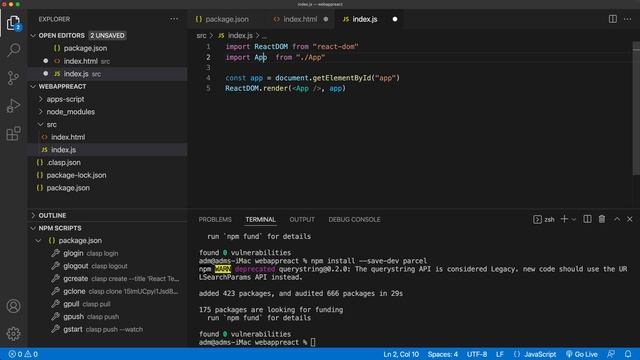The image size is (640, 360).
Task: Close the terminal panel
Action: click(629, 219)
